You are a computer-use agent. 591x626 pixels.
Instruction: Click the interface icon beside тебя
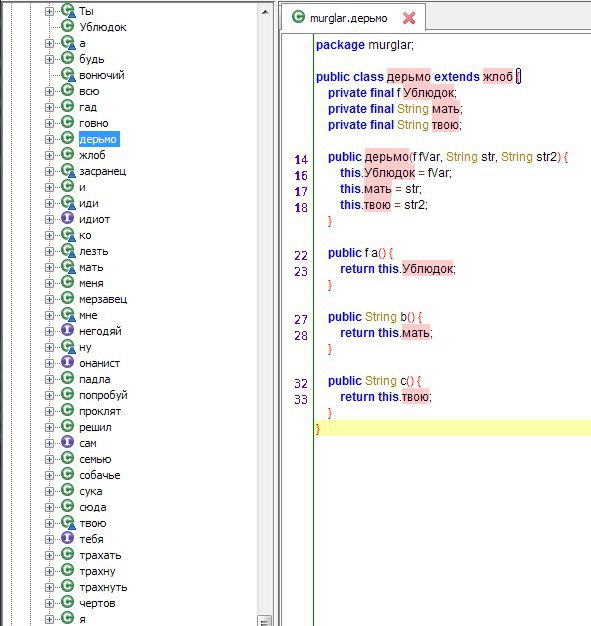67,538
